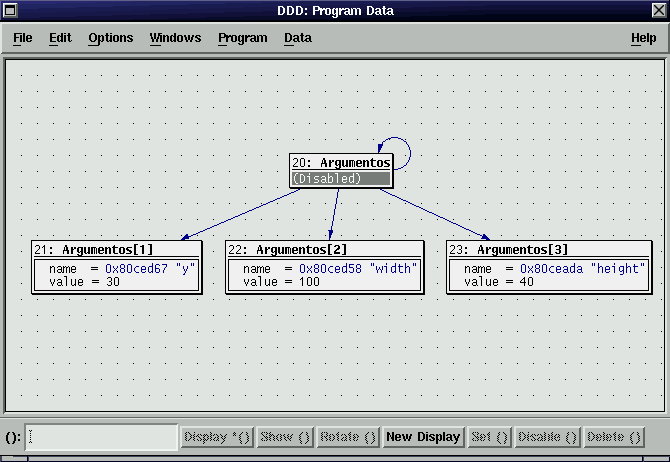Open the Edit menu

point(60,38)
